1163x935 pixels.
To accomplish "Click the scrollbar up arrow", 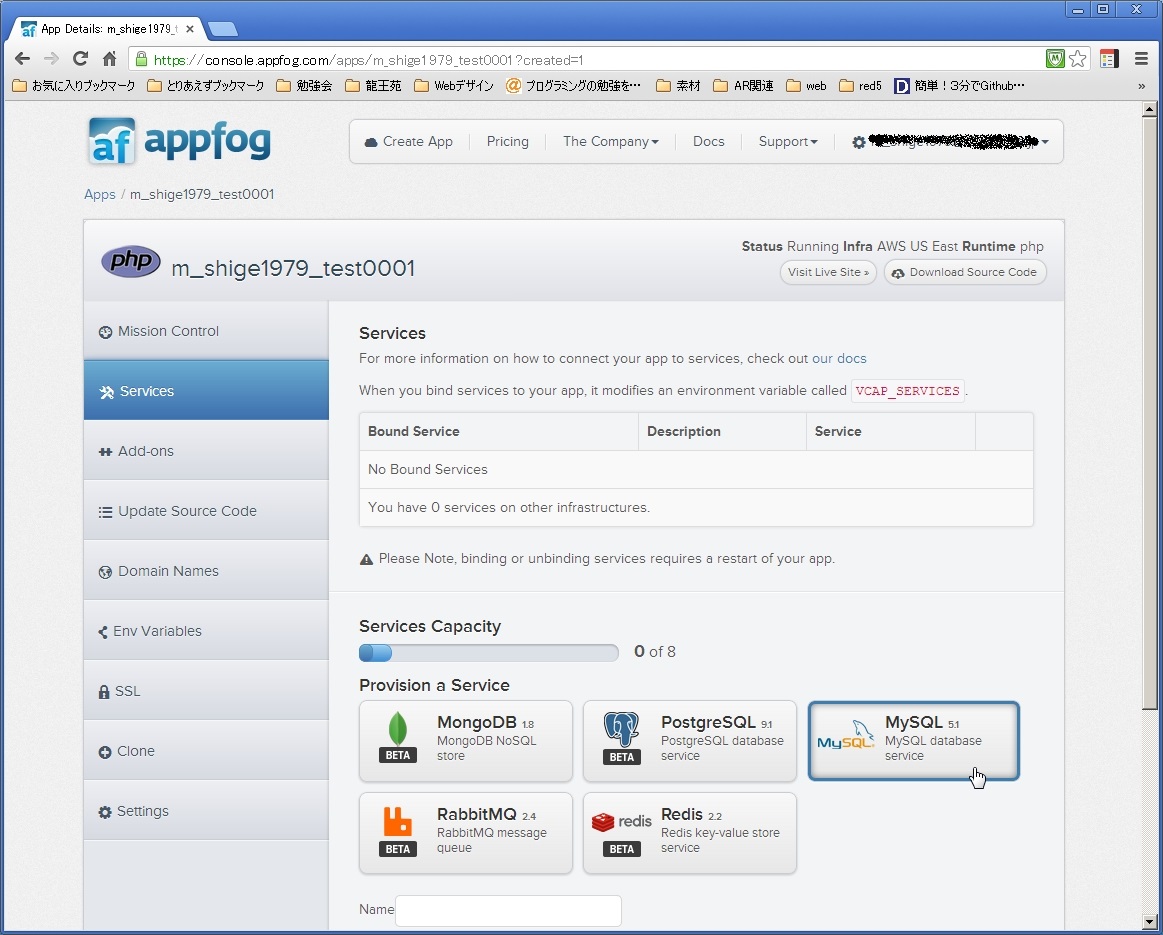I will coord(1150,109).
